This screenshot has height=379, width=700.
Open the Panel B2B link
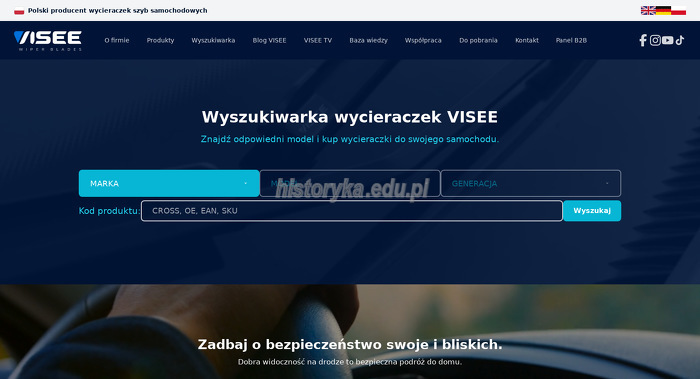(x=571, y=40)
